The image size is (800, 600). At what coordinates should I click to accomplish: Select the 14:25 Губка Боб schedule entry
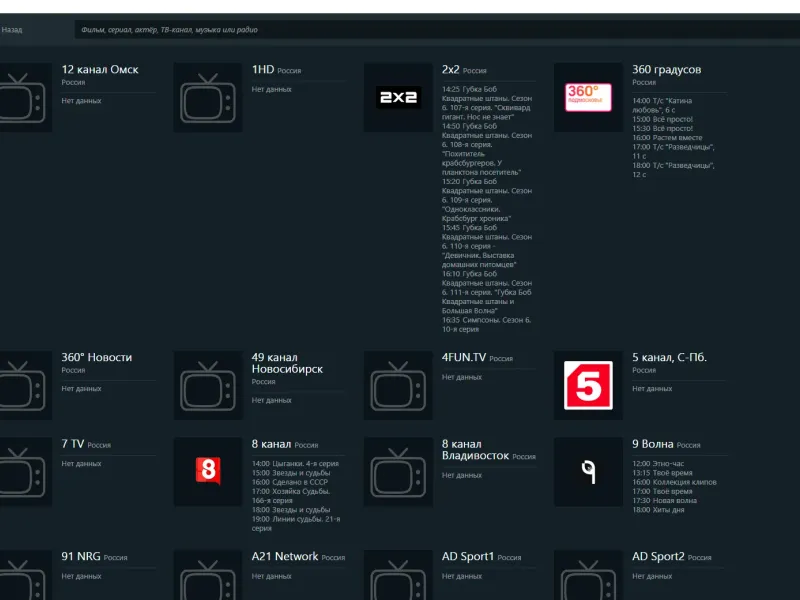click(x=487, y=103)
